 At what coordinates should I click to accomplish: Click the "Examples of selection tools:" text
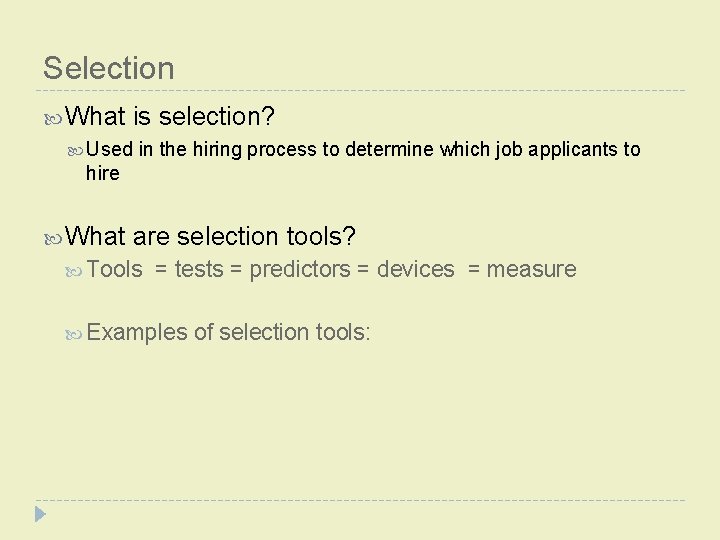coord(229,332)
